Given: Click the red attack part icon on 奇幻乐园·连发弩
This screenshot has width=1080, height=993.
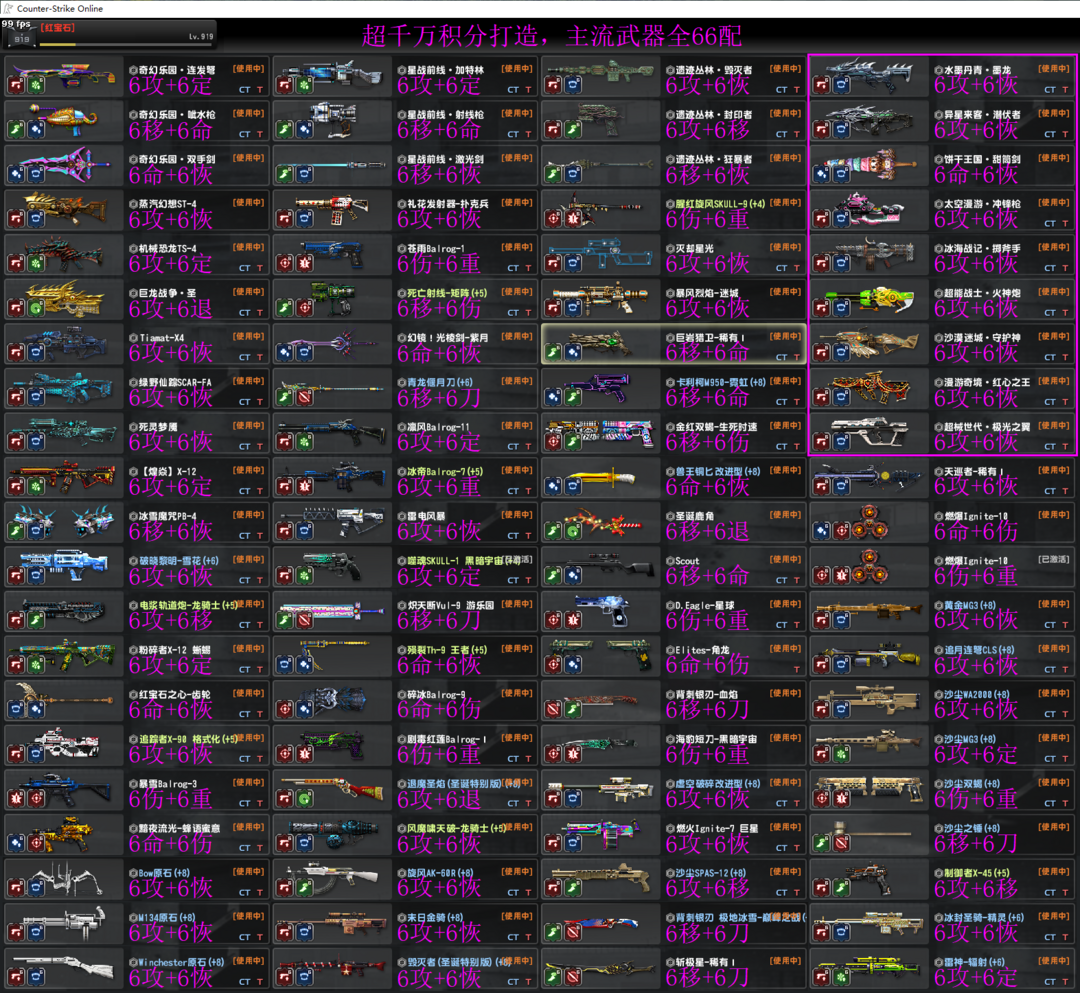Looking at the screenshot, I should [x=16, y=85].
